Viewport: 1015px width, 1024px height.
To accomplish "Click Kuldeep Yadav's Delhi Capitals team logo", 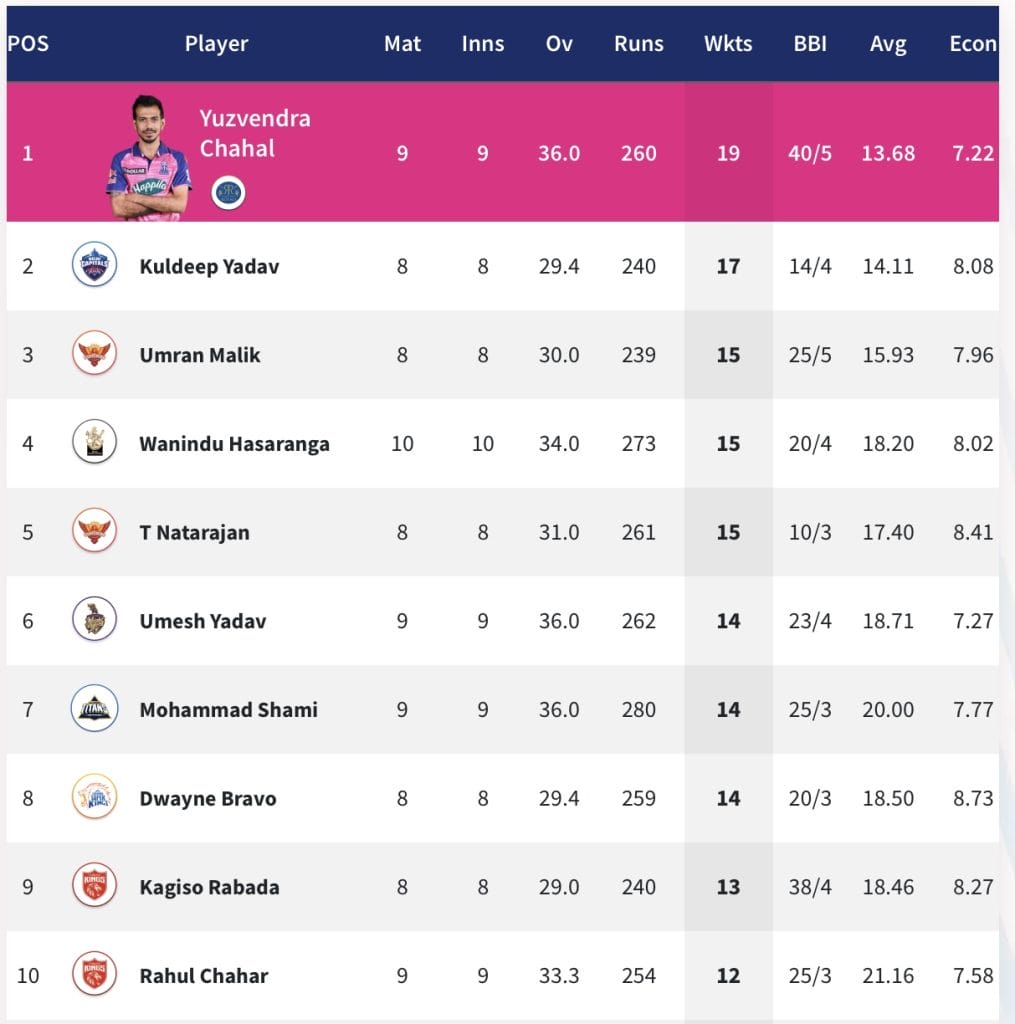I will [x=95, y=266].
